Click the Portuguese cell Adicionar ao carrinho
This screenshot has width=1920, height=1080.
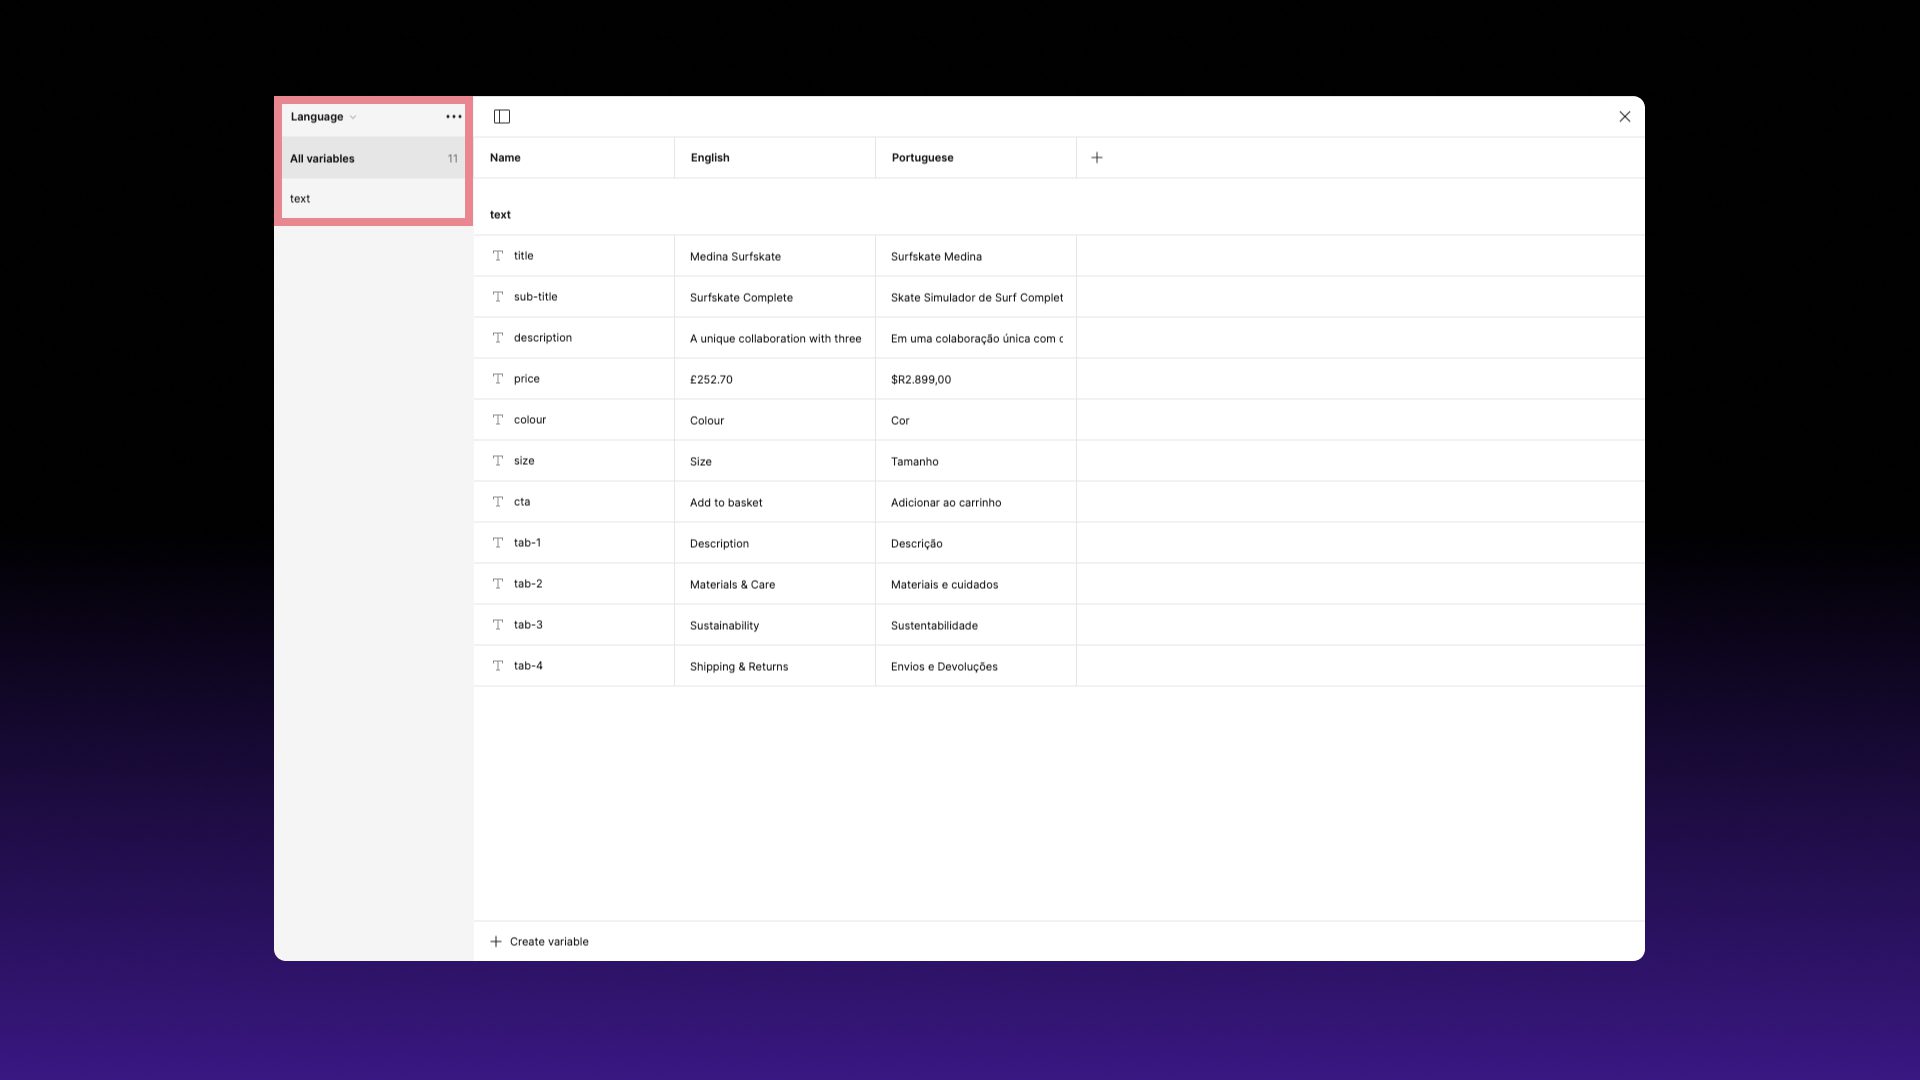[946, 502]
